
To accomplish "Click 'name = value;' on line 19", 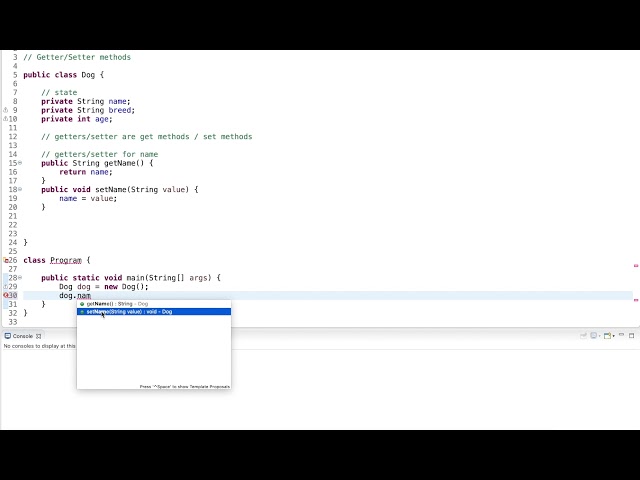I will (x=88, y=198).
